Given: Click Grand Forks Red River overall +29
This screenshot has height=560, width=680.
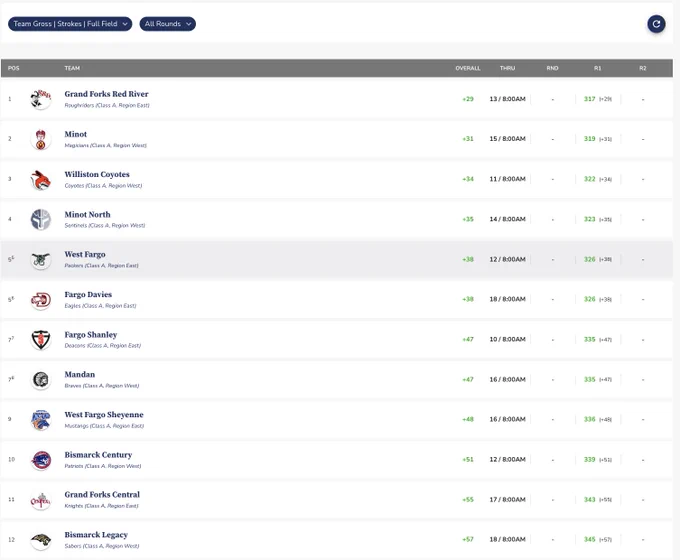Looking at the screenshot, I should 468,99.
